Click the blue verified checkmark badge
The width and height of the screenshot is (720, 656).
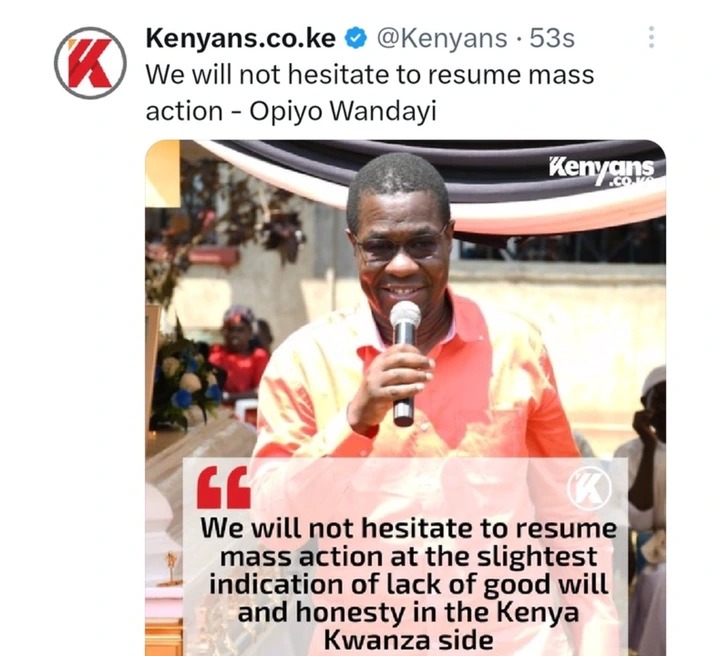point(356,39)
